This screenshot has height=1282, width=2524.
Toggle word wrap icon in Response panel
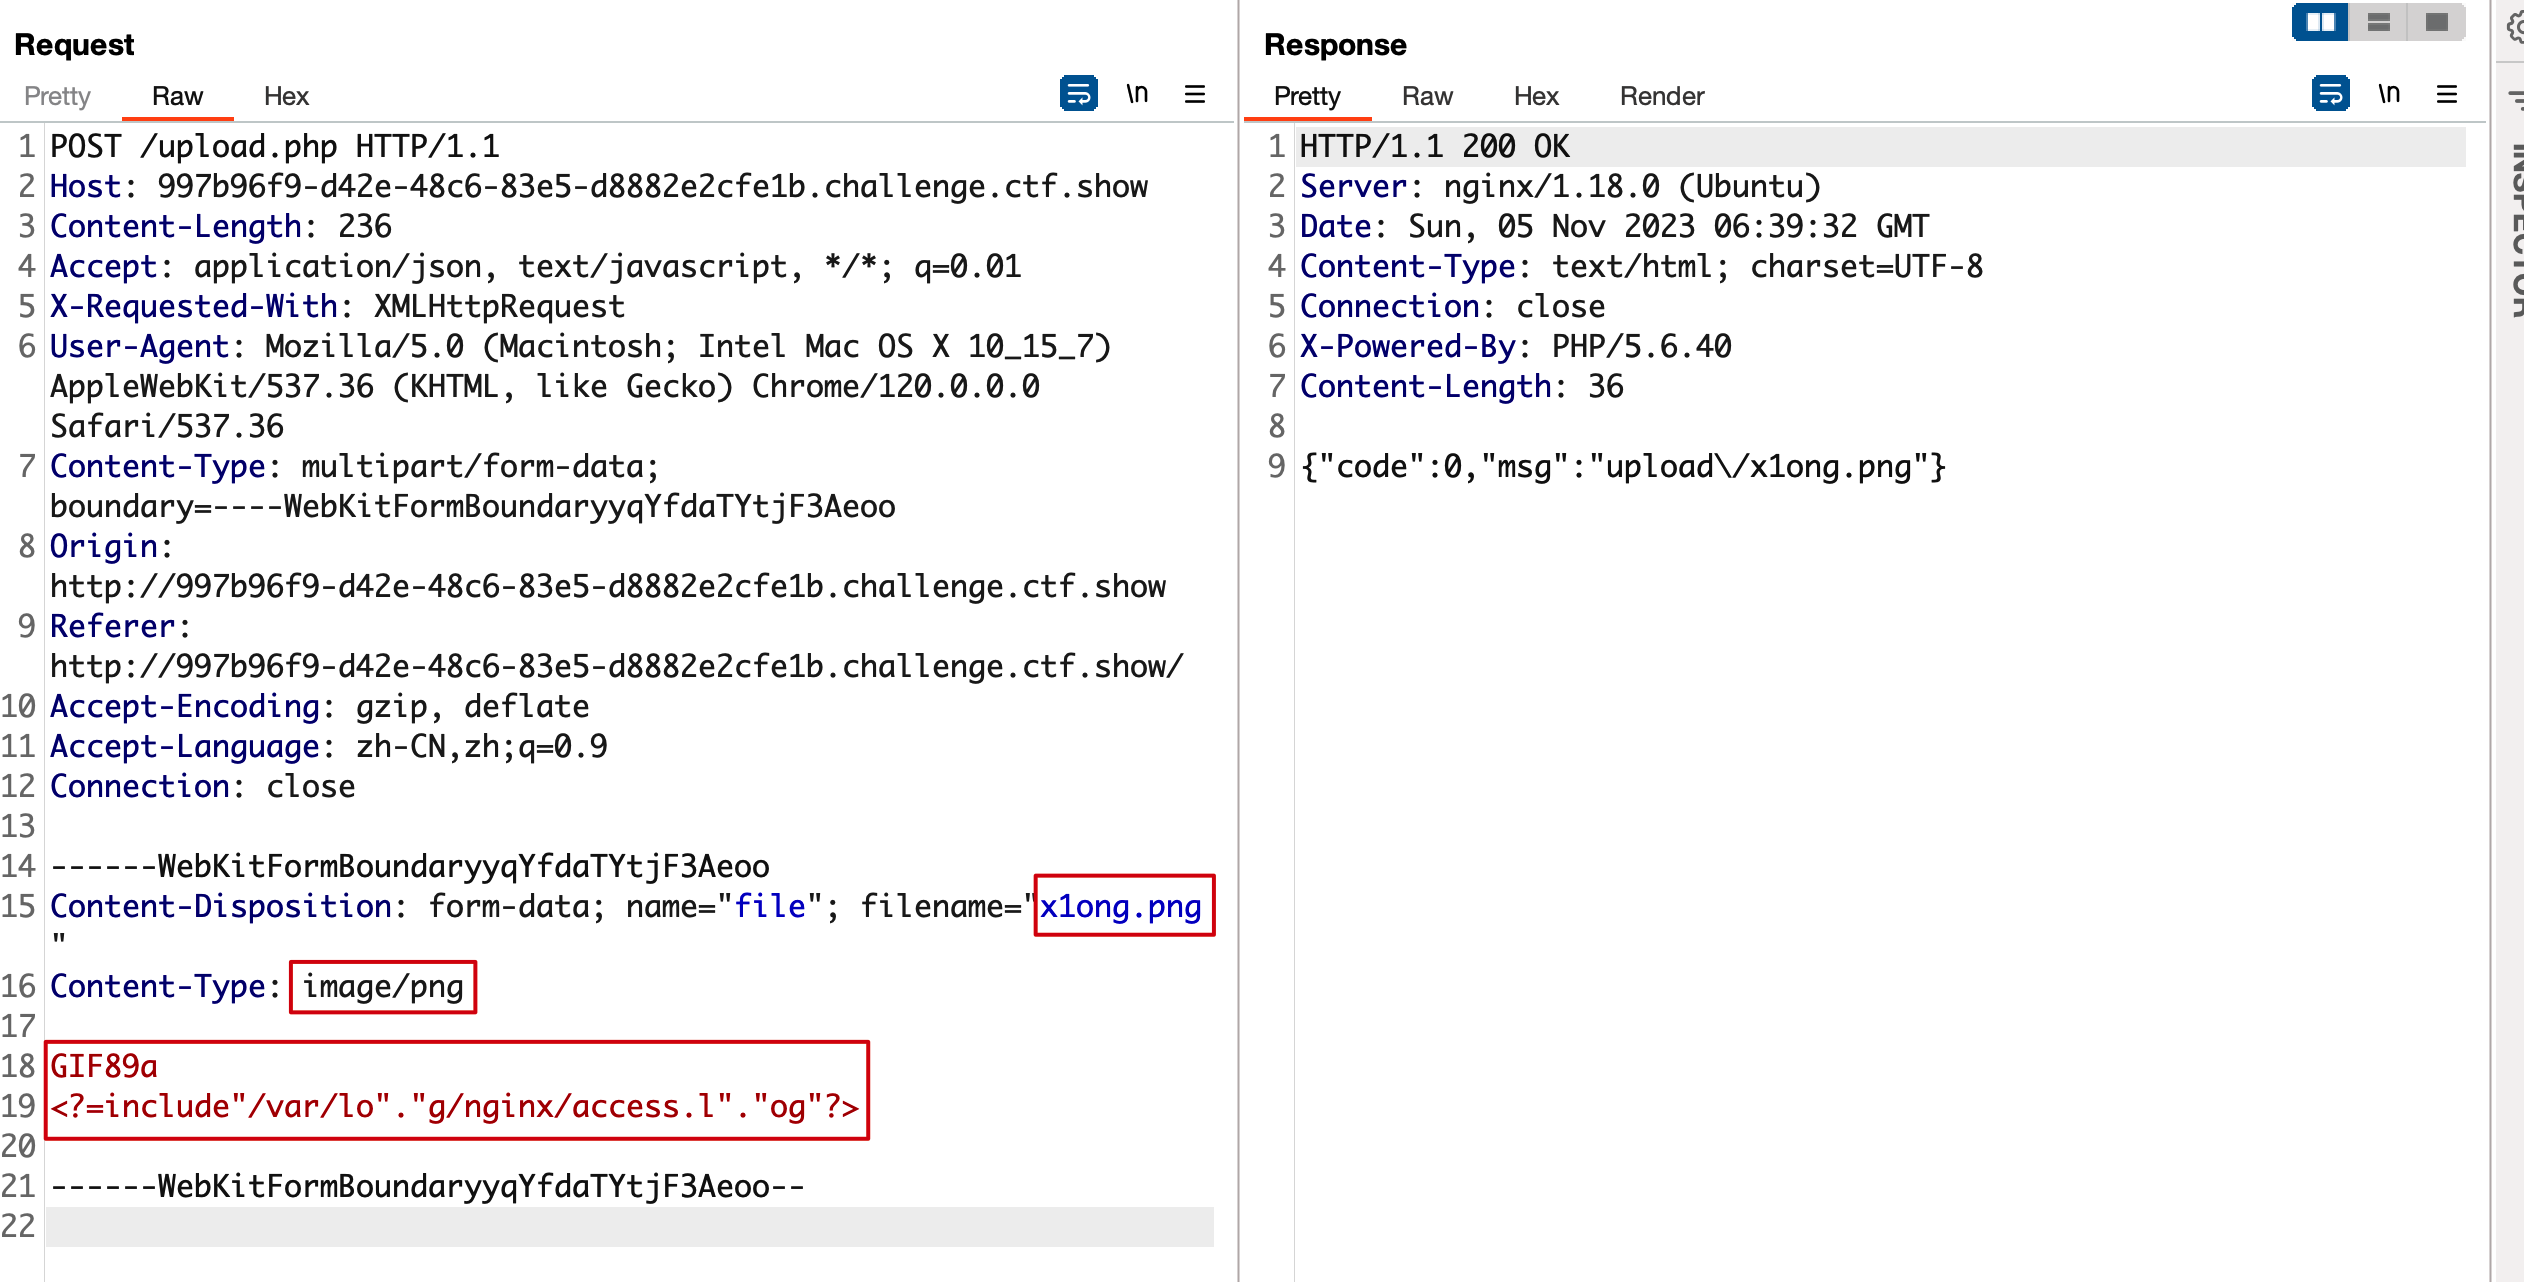pyautogui.click(x=2330, y=94)
